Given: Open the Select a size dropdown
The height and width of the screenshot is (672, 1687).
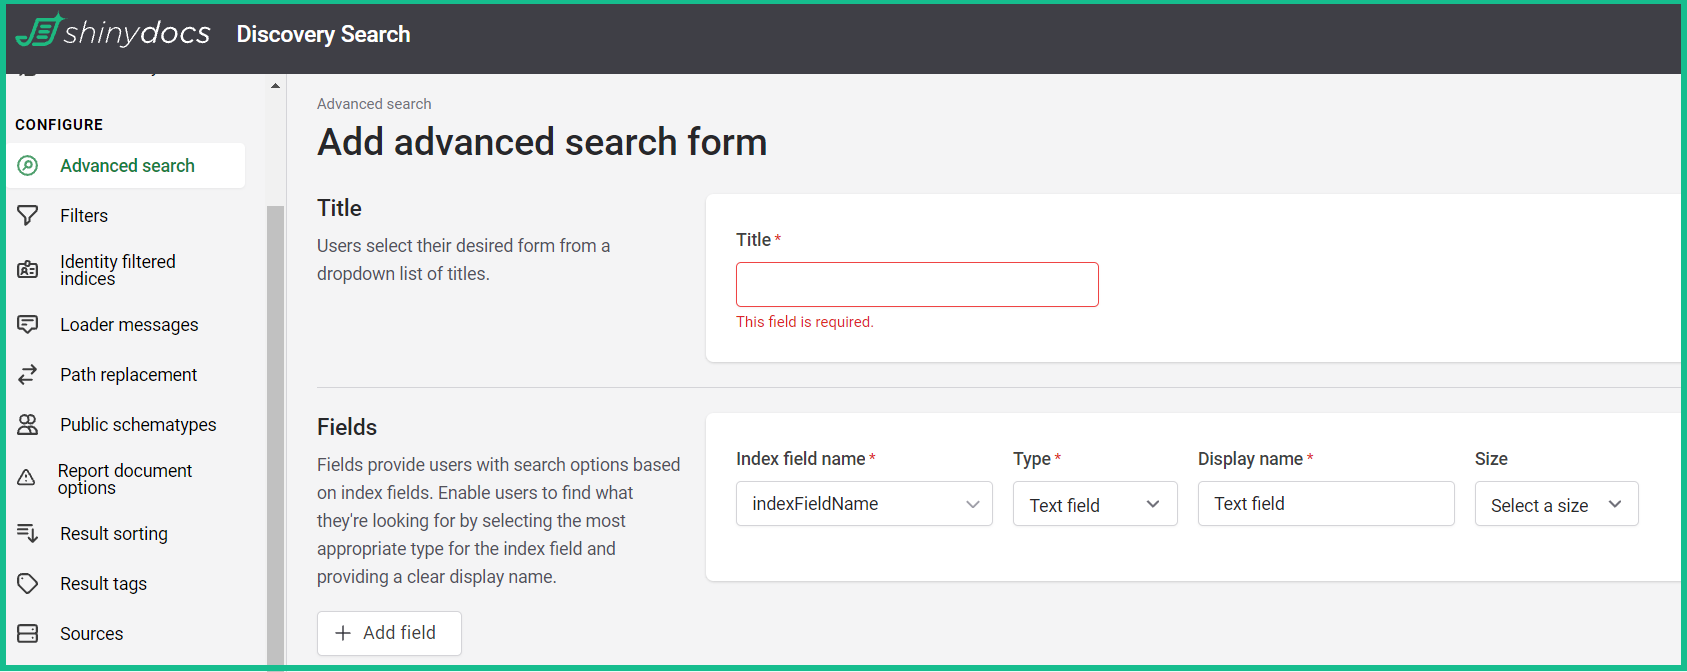Looking at the screenshot, I should (x=1556, y=505).
